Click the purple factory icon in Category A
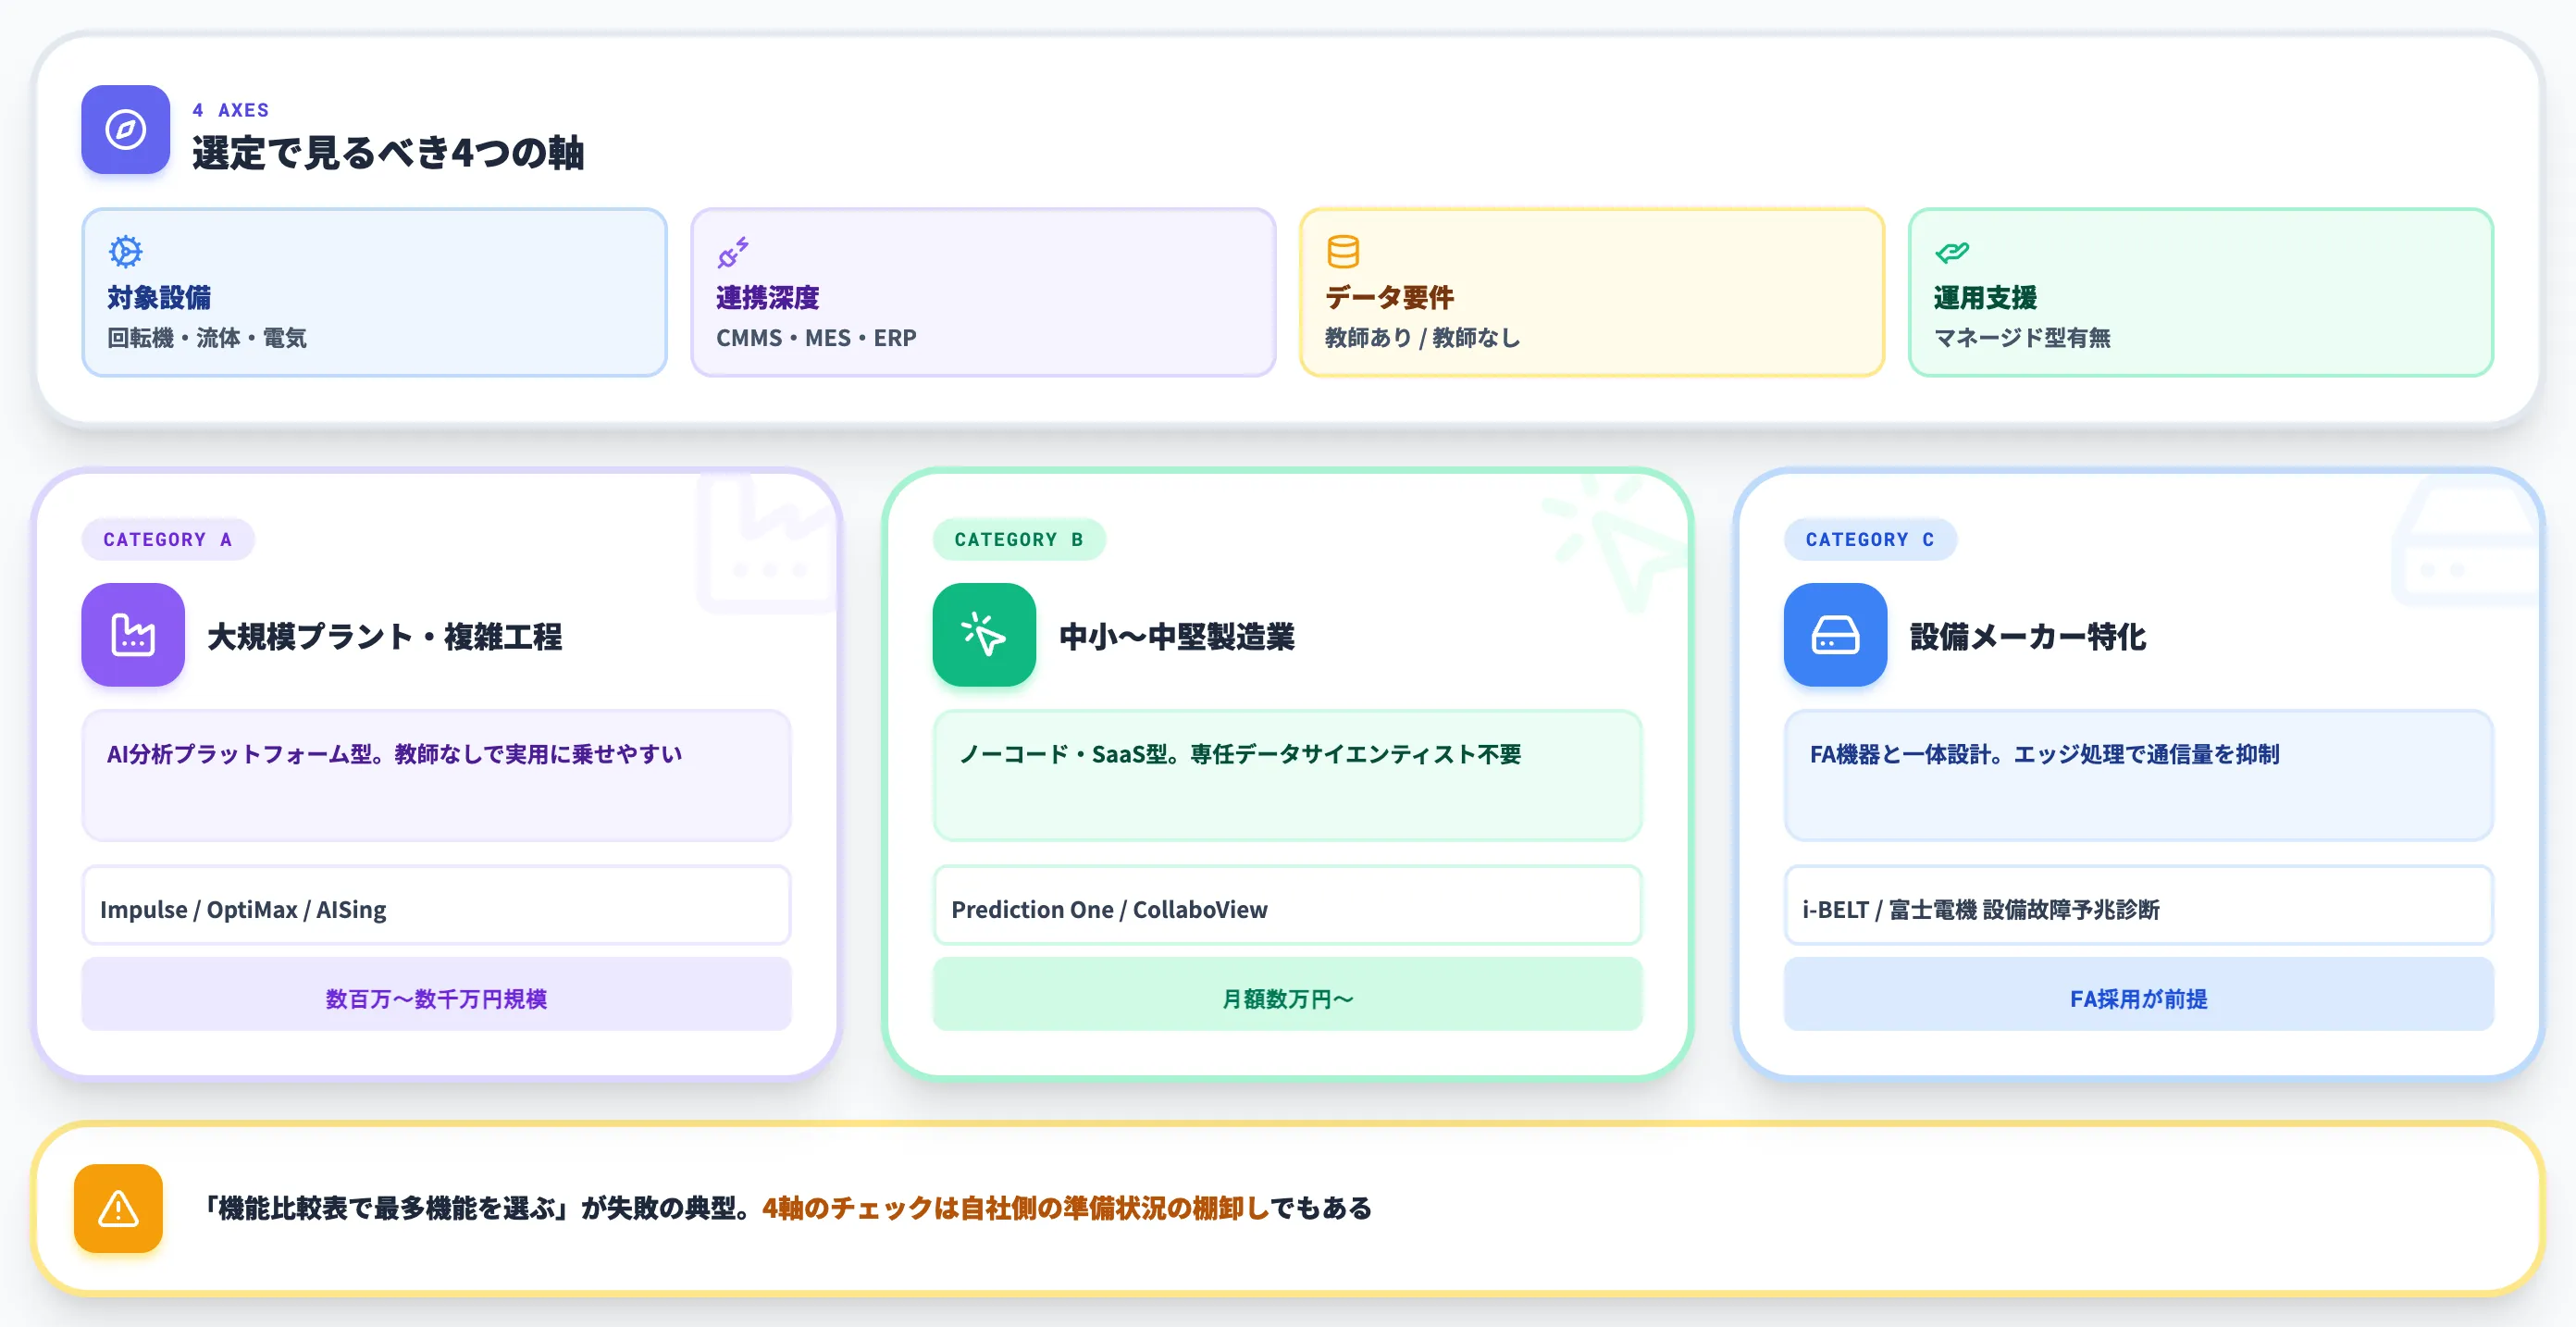 [133, 635]
